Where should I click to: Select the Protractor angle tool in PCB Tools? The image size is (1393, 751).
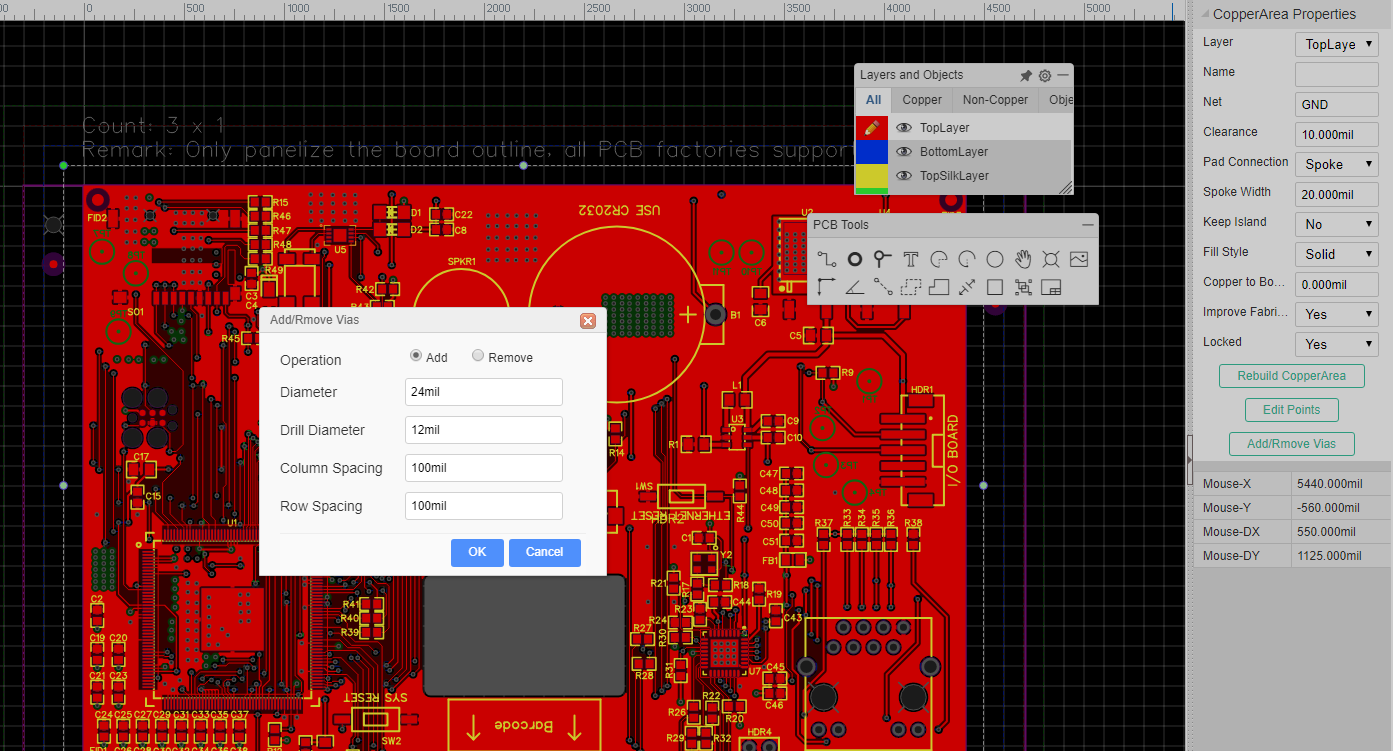click(x=855, y=287)
